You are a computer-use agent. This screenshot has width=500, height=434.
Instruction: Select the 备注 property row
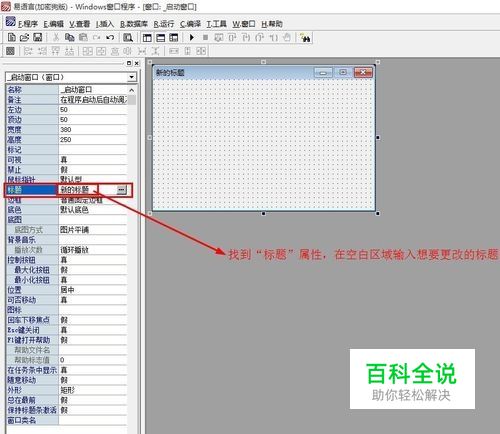[x=66, y=100]
